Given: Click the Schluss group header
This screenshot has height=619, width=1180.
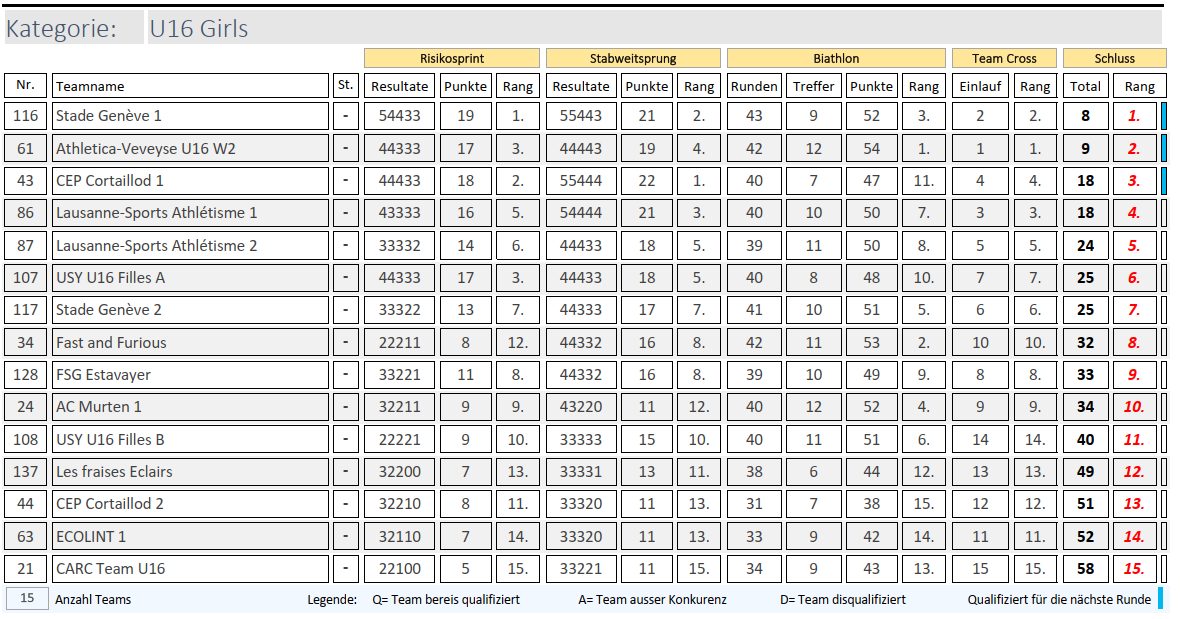Looking at the screenshot, I should pyautogui.click(x=1114, y=58).
